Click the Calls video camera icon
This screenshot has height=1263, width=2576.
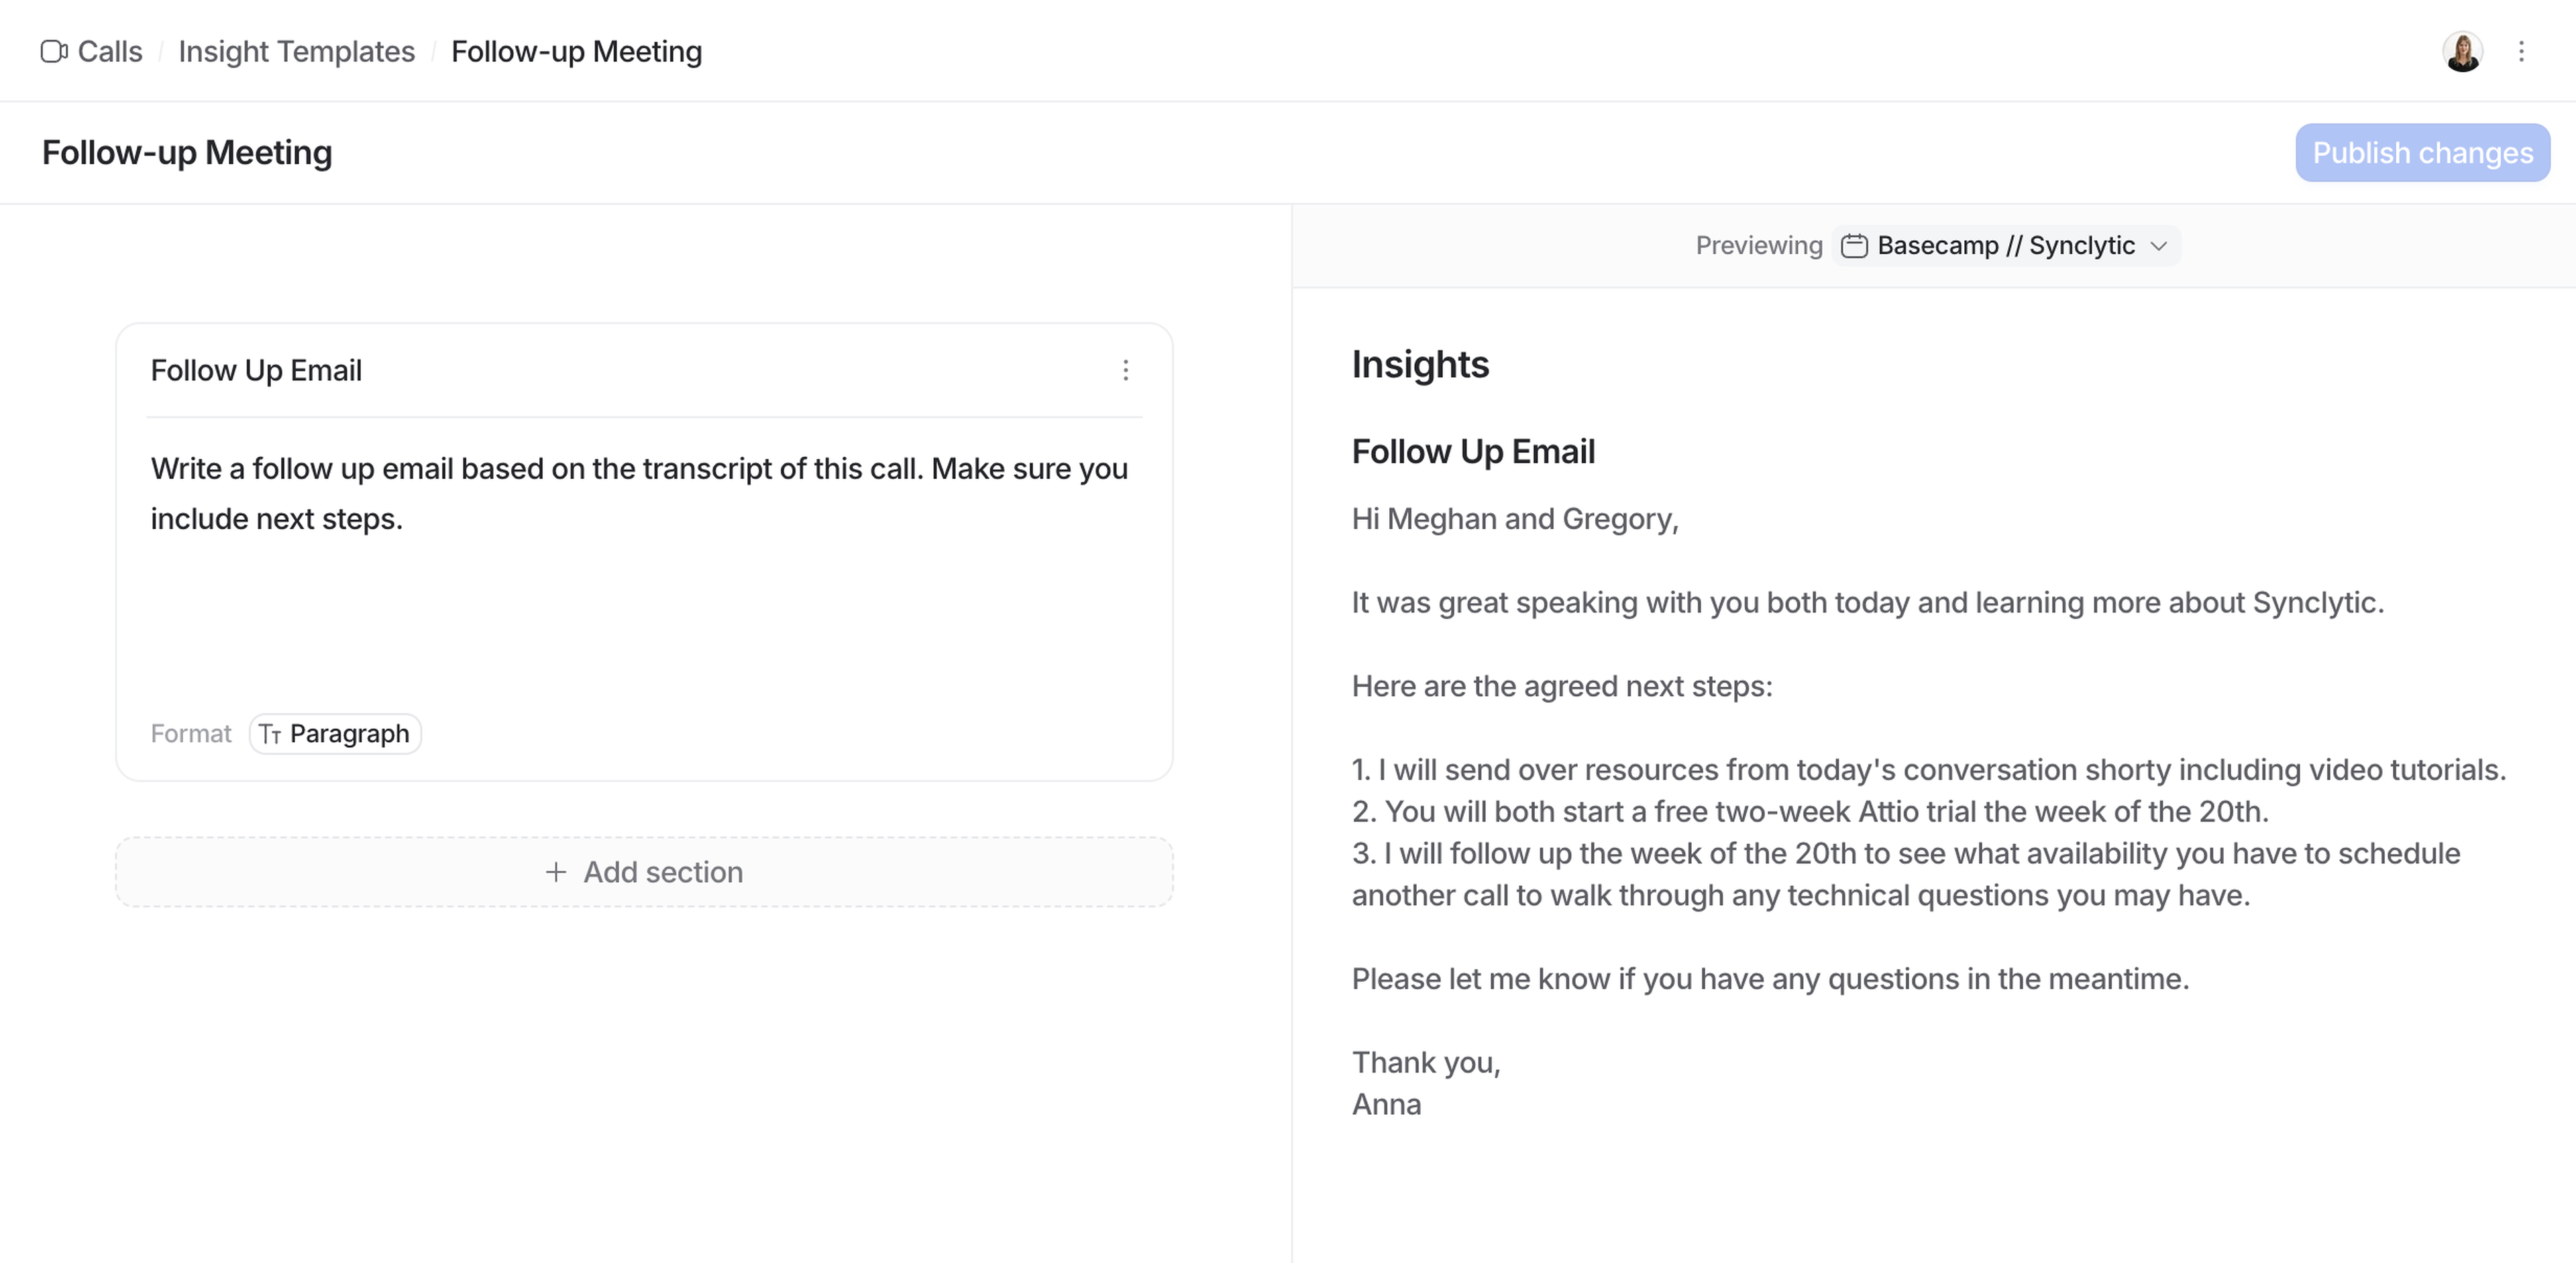pyautogui.click(x=54, y=51)
